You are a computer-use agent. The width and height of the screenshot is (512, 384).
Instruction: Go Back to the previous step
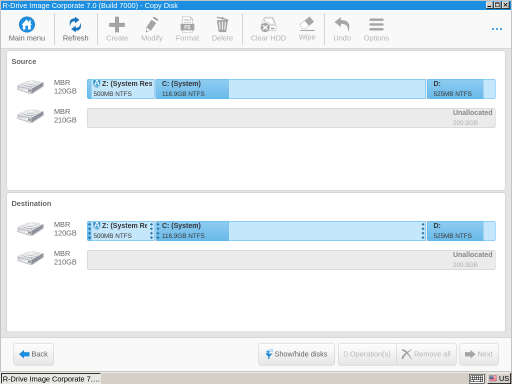(x=33, y=354)
